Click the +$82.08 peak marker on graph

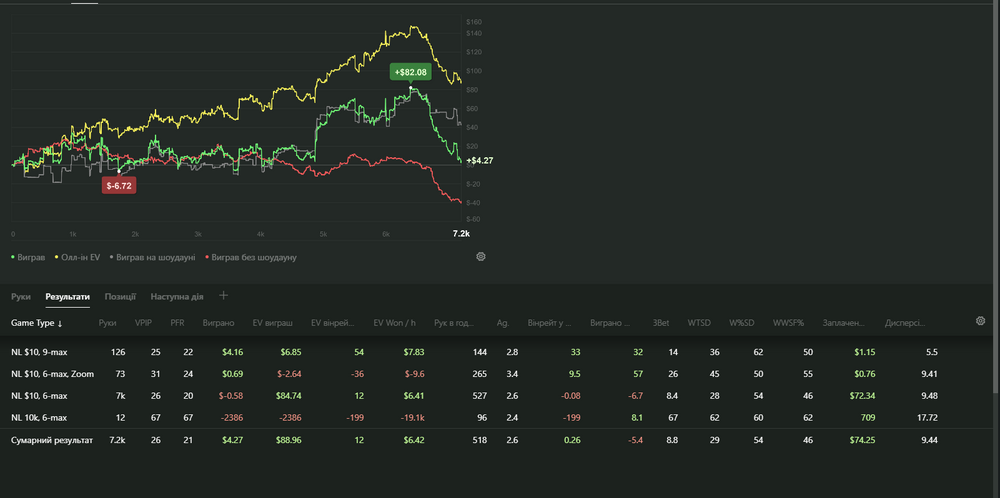click(x=410, y=72)
